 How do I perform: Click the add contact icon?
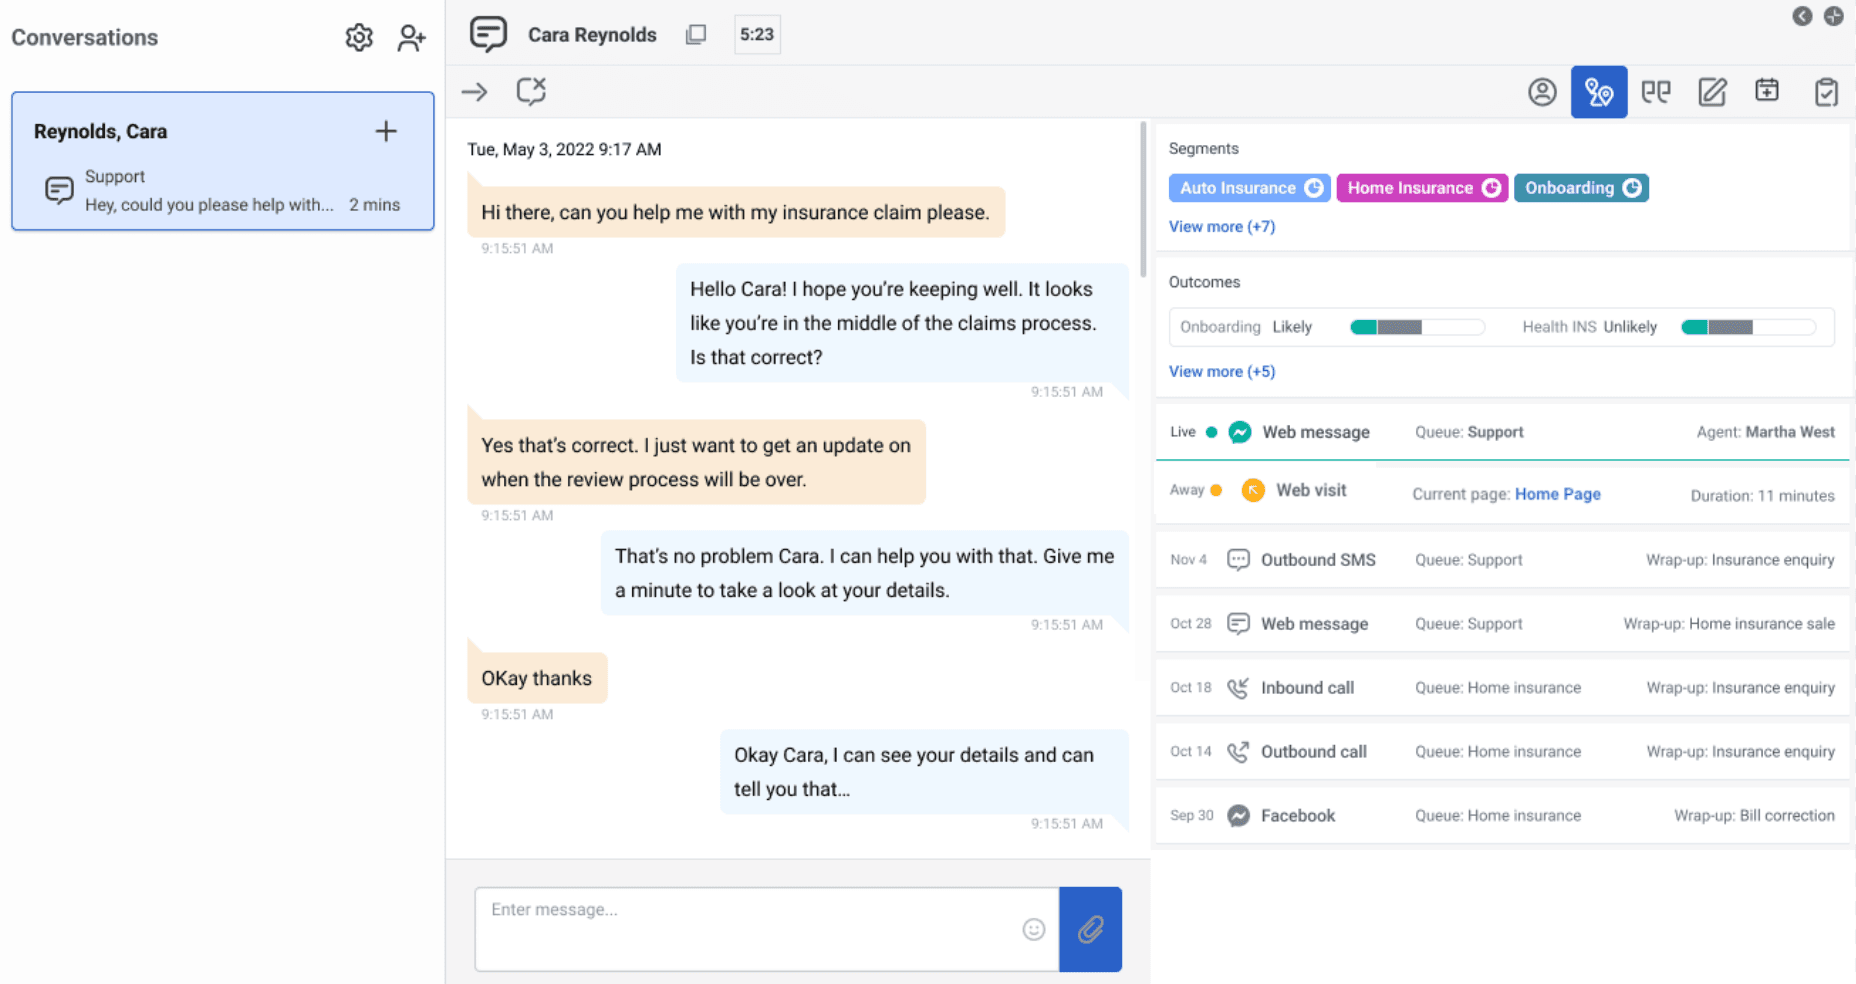[x=410, y=37]
